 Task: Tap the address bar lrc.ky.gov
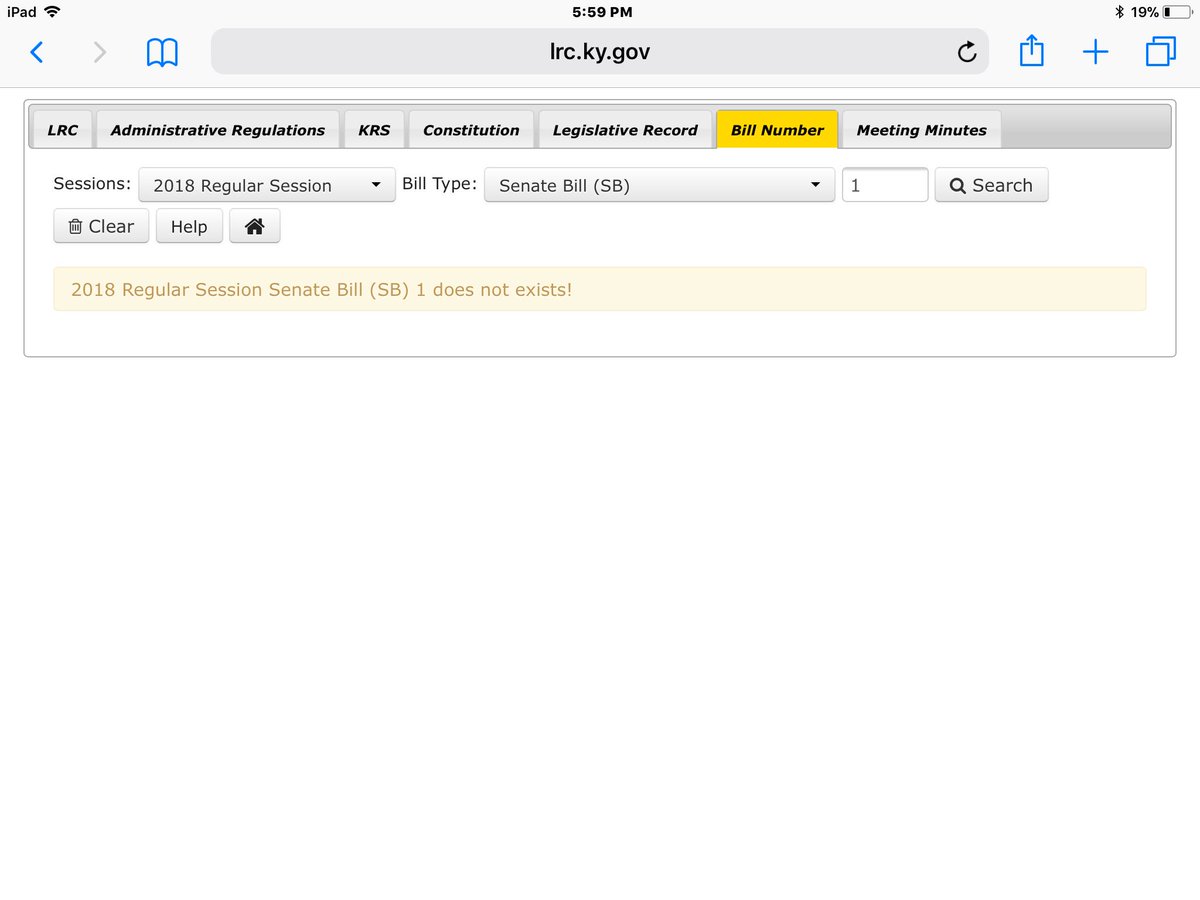[x=599, y=51]
